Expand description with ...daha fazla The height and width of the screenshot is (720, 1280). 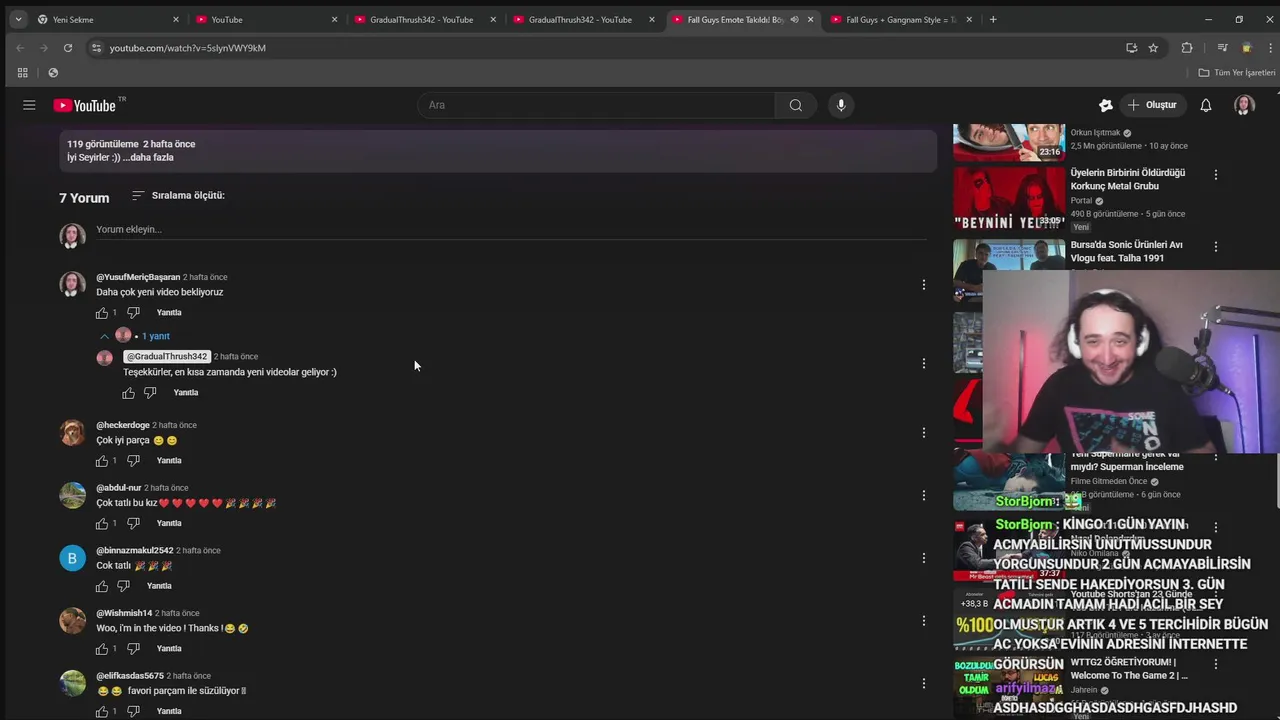(x=148, y=158)
